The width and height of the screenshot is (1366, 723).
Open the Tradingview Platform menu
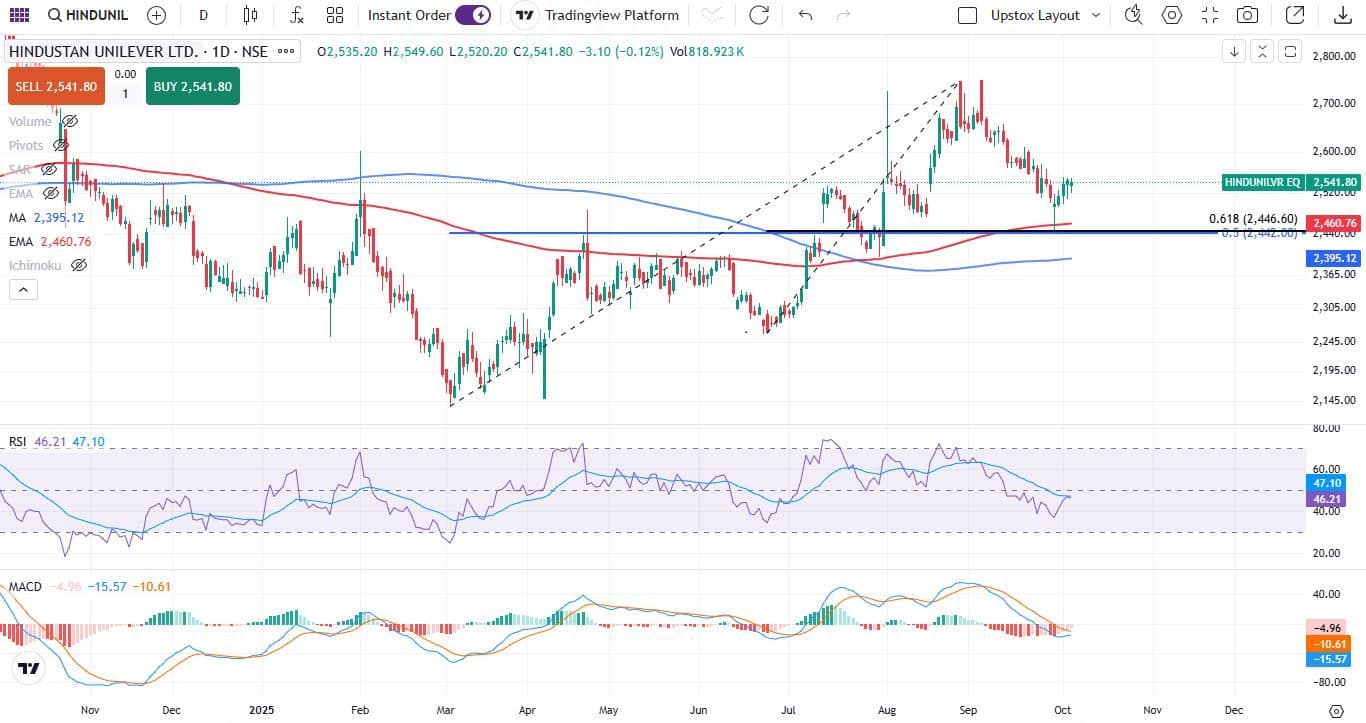coord(595,15)
